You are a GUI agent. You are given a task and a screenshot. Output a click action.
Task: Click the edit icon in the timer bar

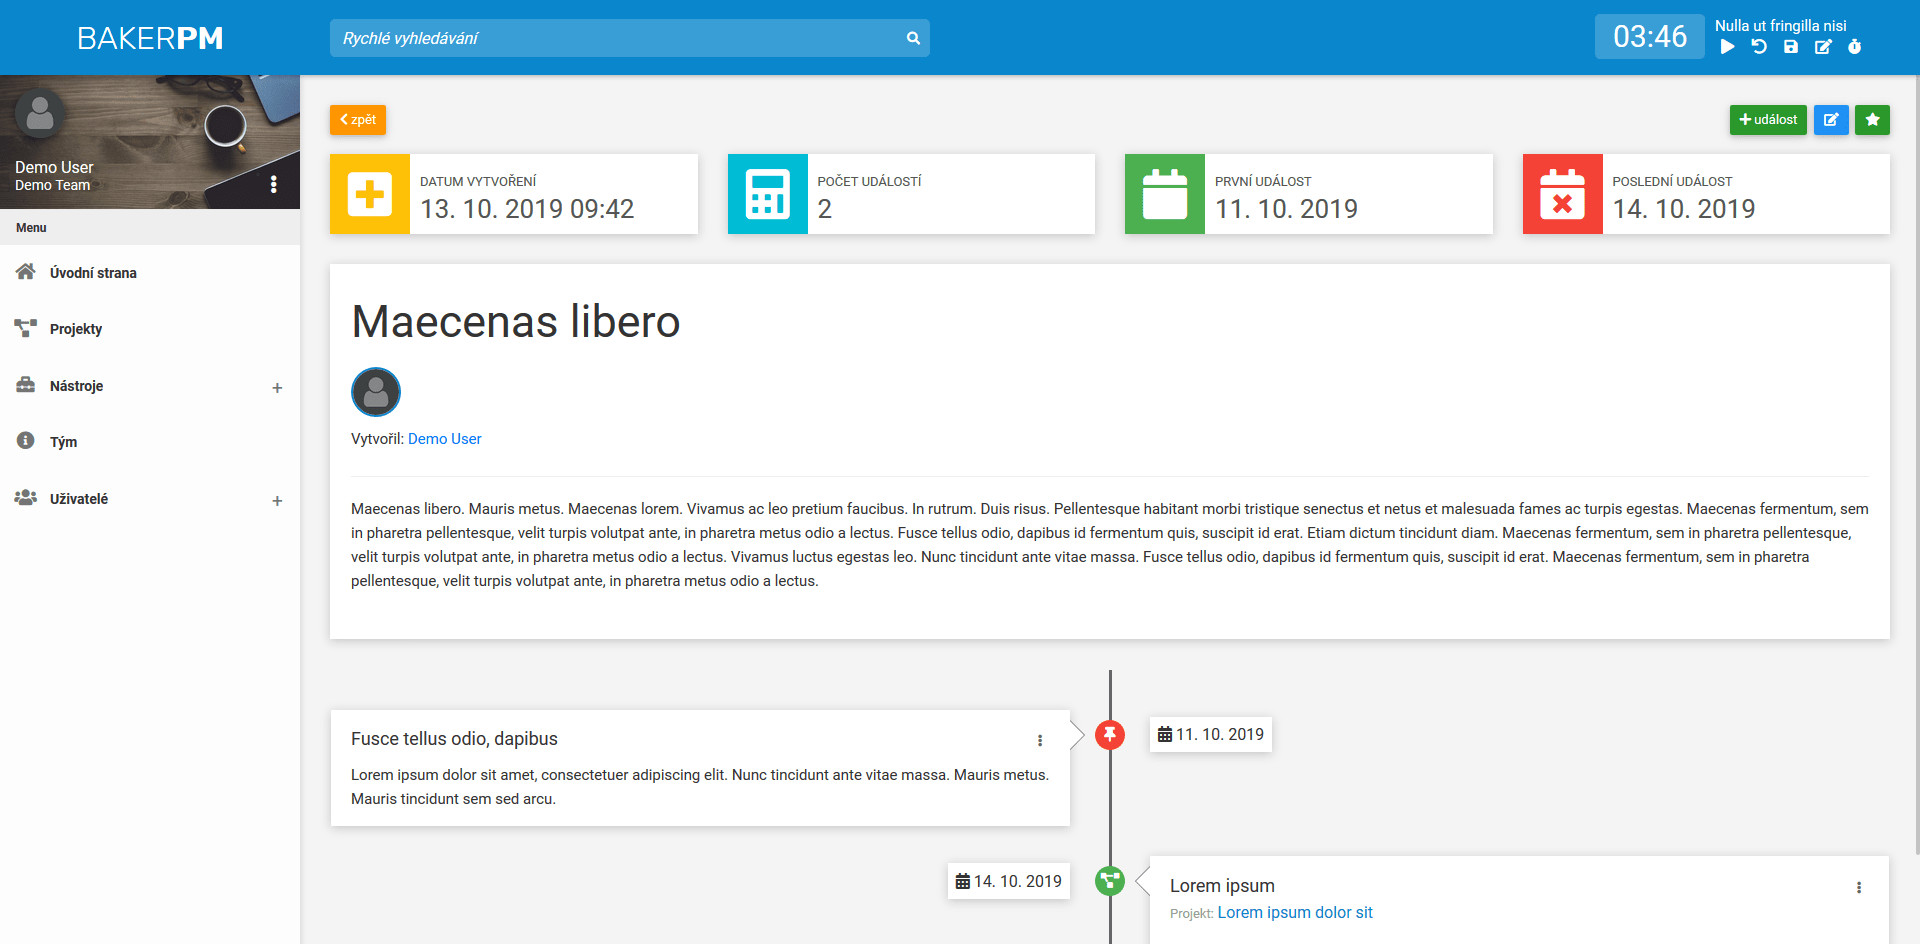point(1823,47)
